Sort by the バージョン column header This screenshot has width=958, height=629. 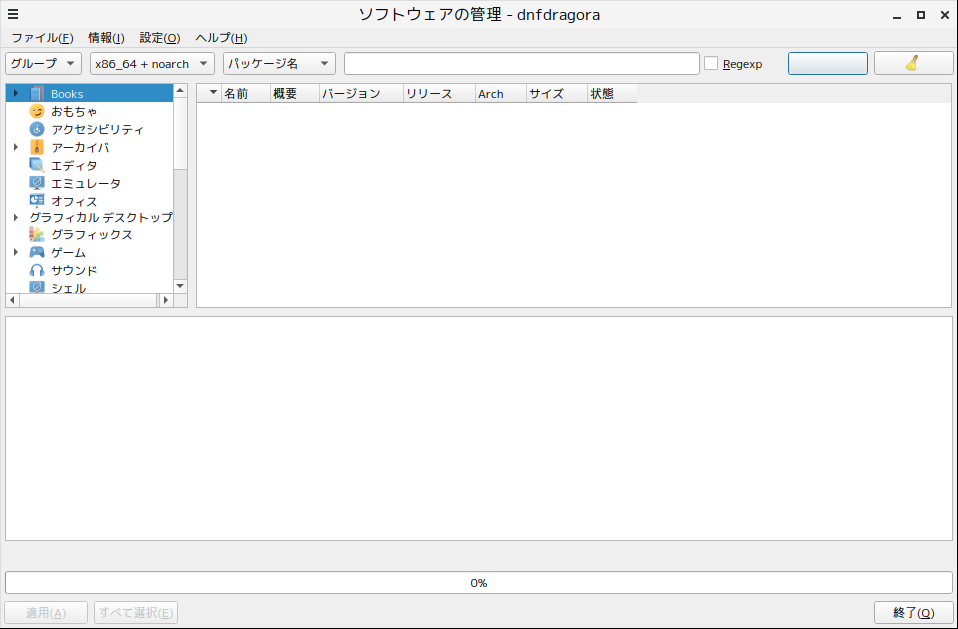tap(361, 93)
